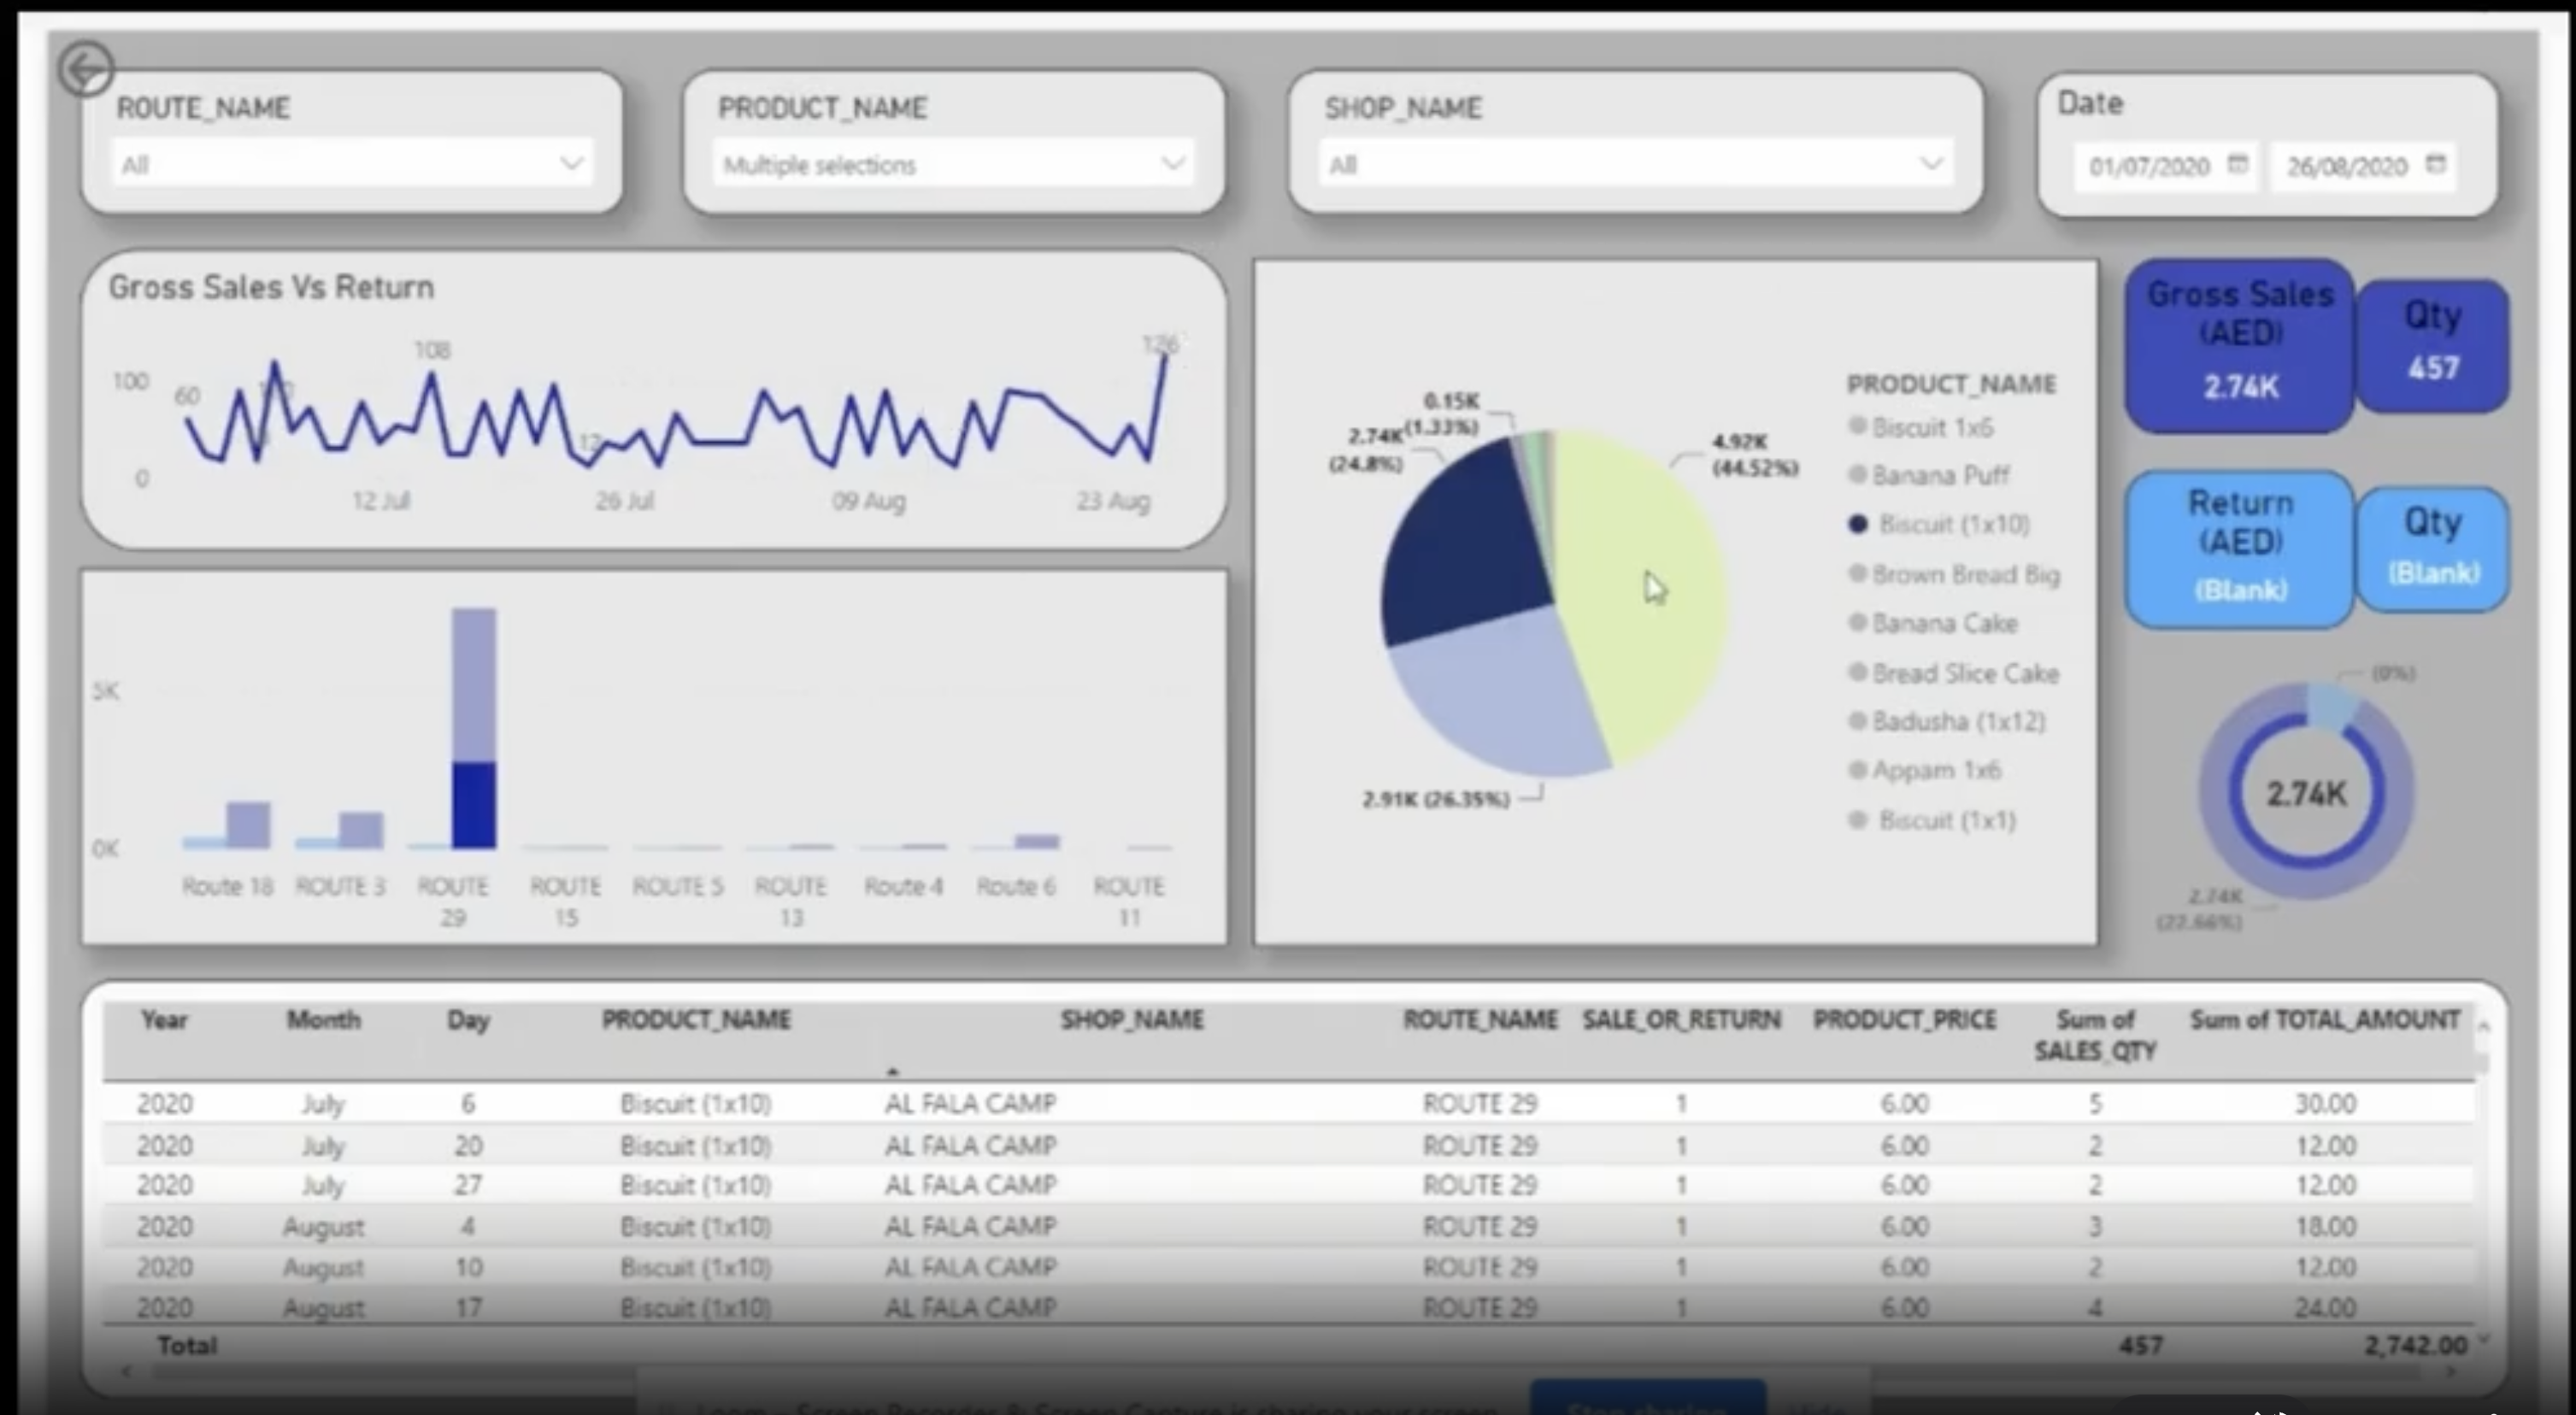This screenshot has height=1415, width=2576.
Task: Click the table scroll-up arrow
Action: (2483, 1025)
